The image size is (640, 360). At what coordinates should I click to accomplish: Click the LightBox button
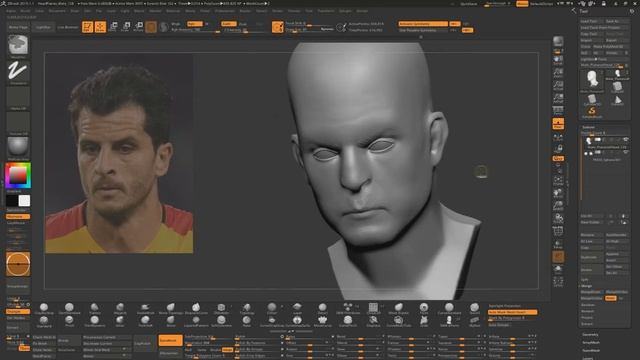[43, 27]
